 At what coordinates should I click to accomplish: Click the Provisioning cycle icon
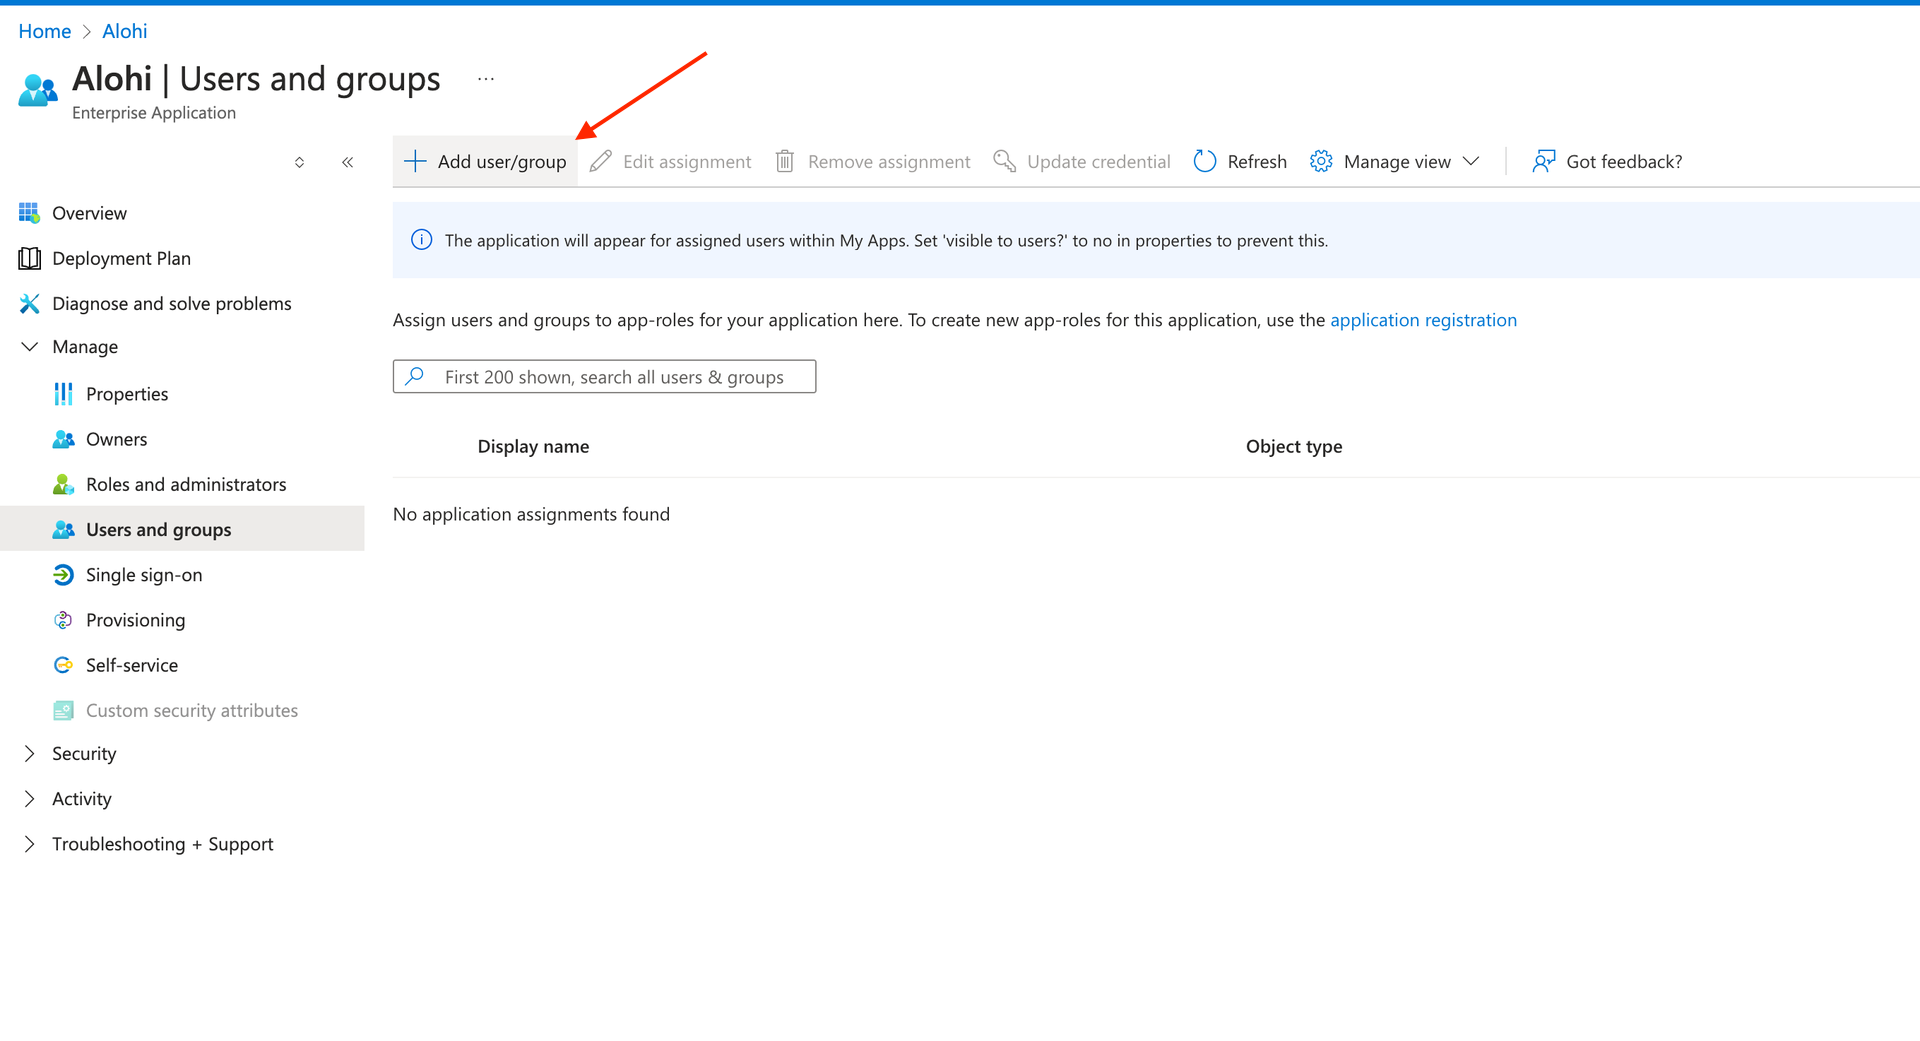[63, 620]
